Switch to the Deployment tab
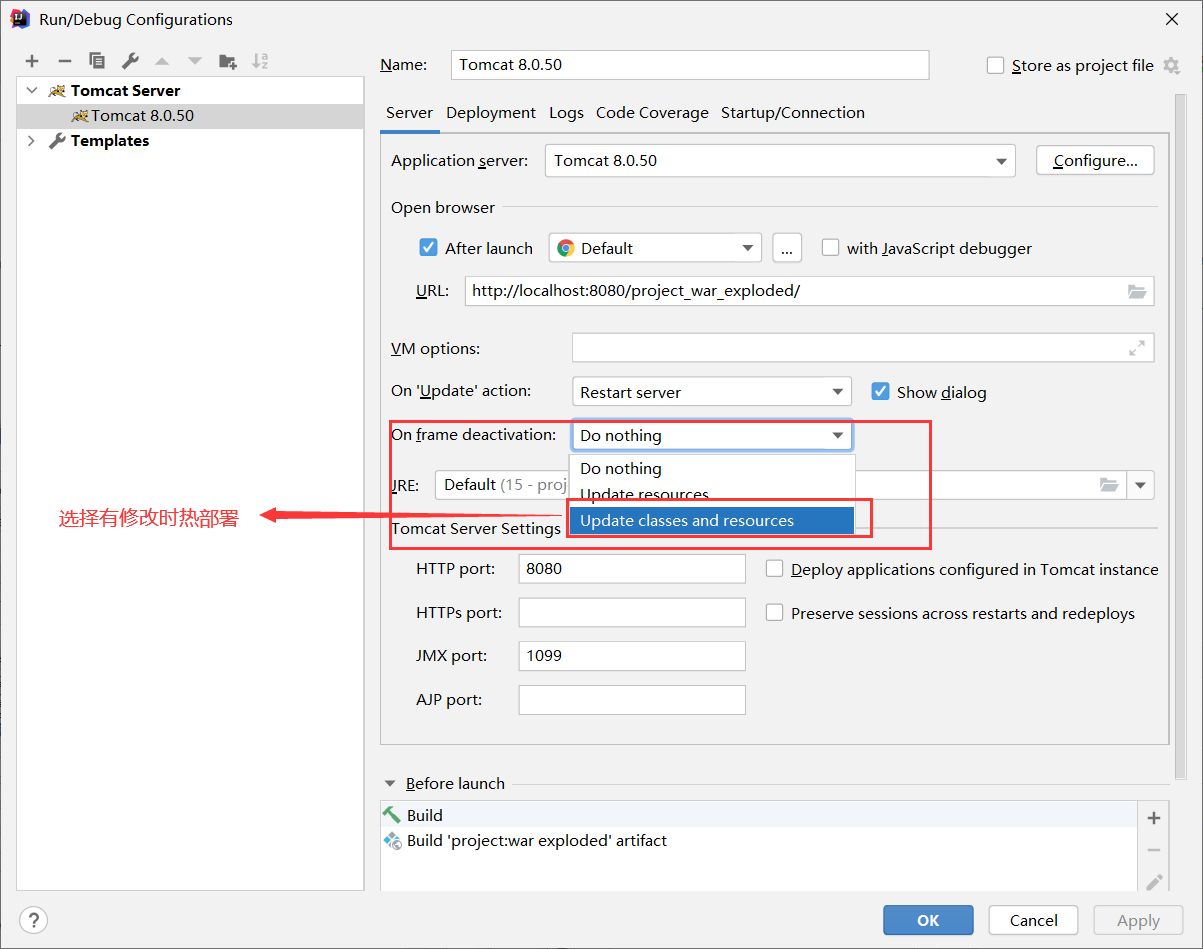Viewport: 1203px width, 949px height. [491, 113]
